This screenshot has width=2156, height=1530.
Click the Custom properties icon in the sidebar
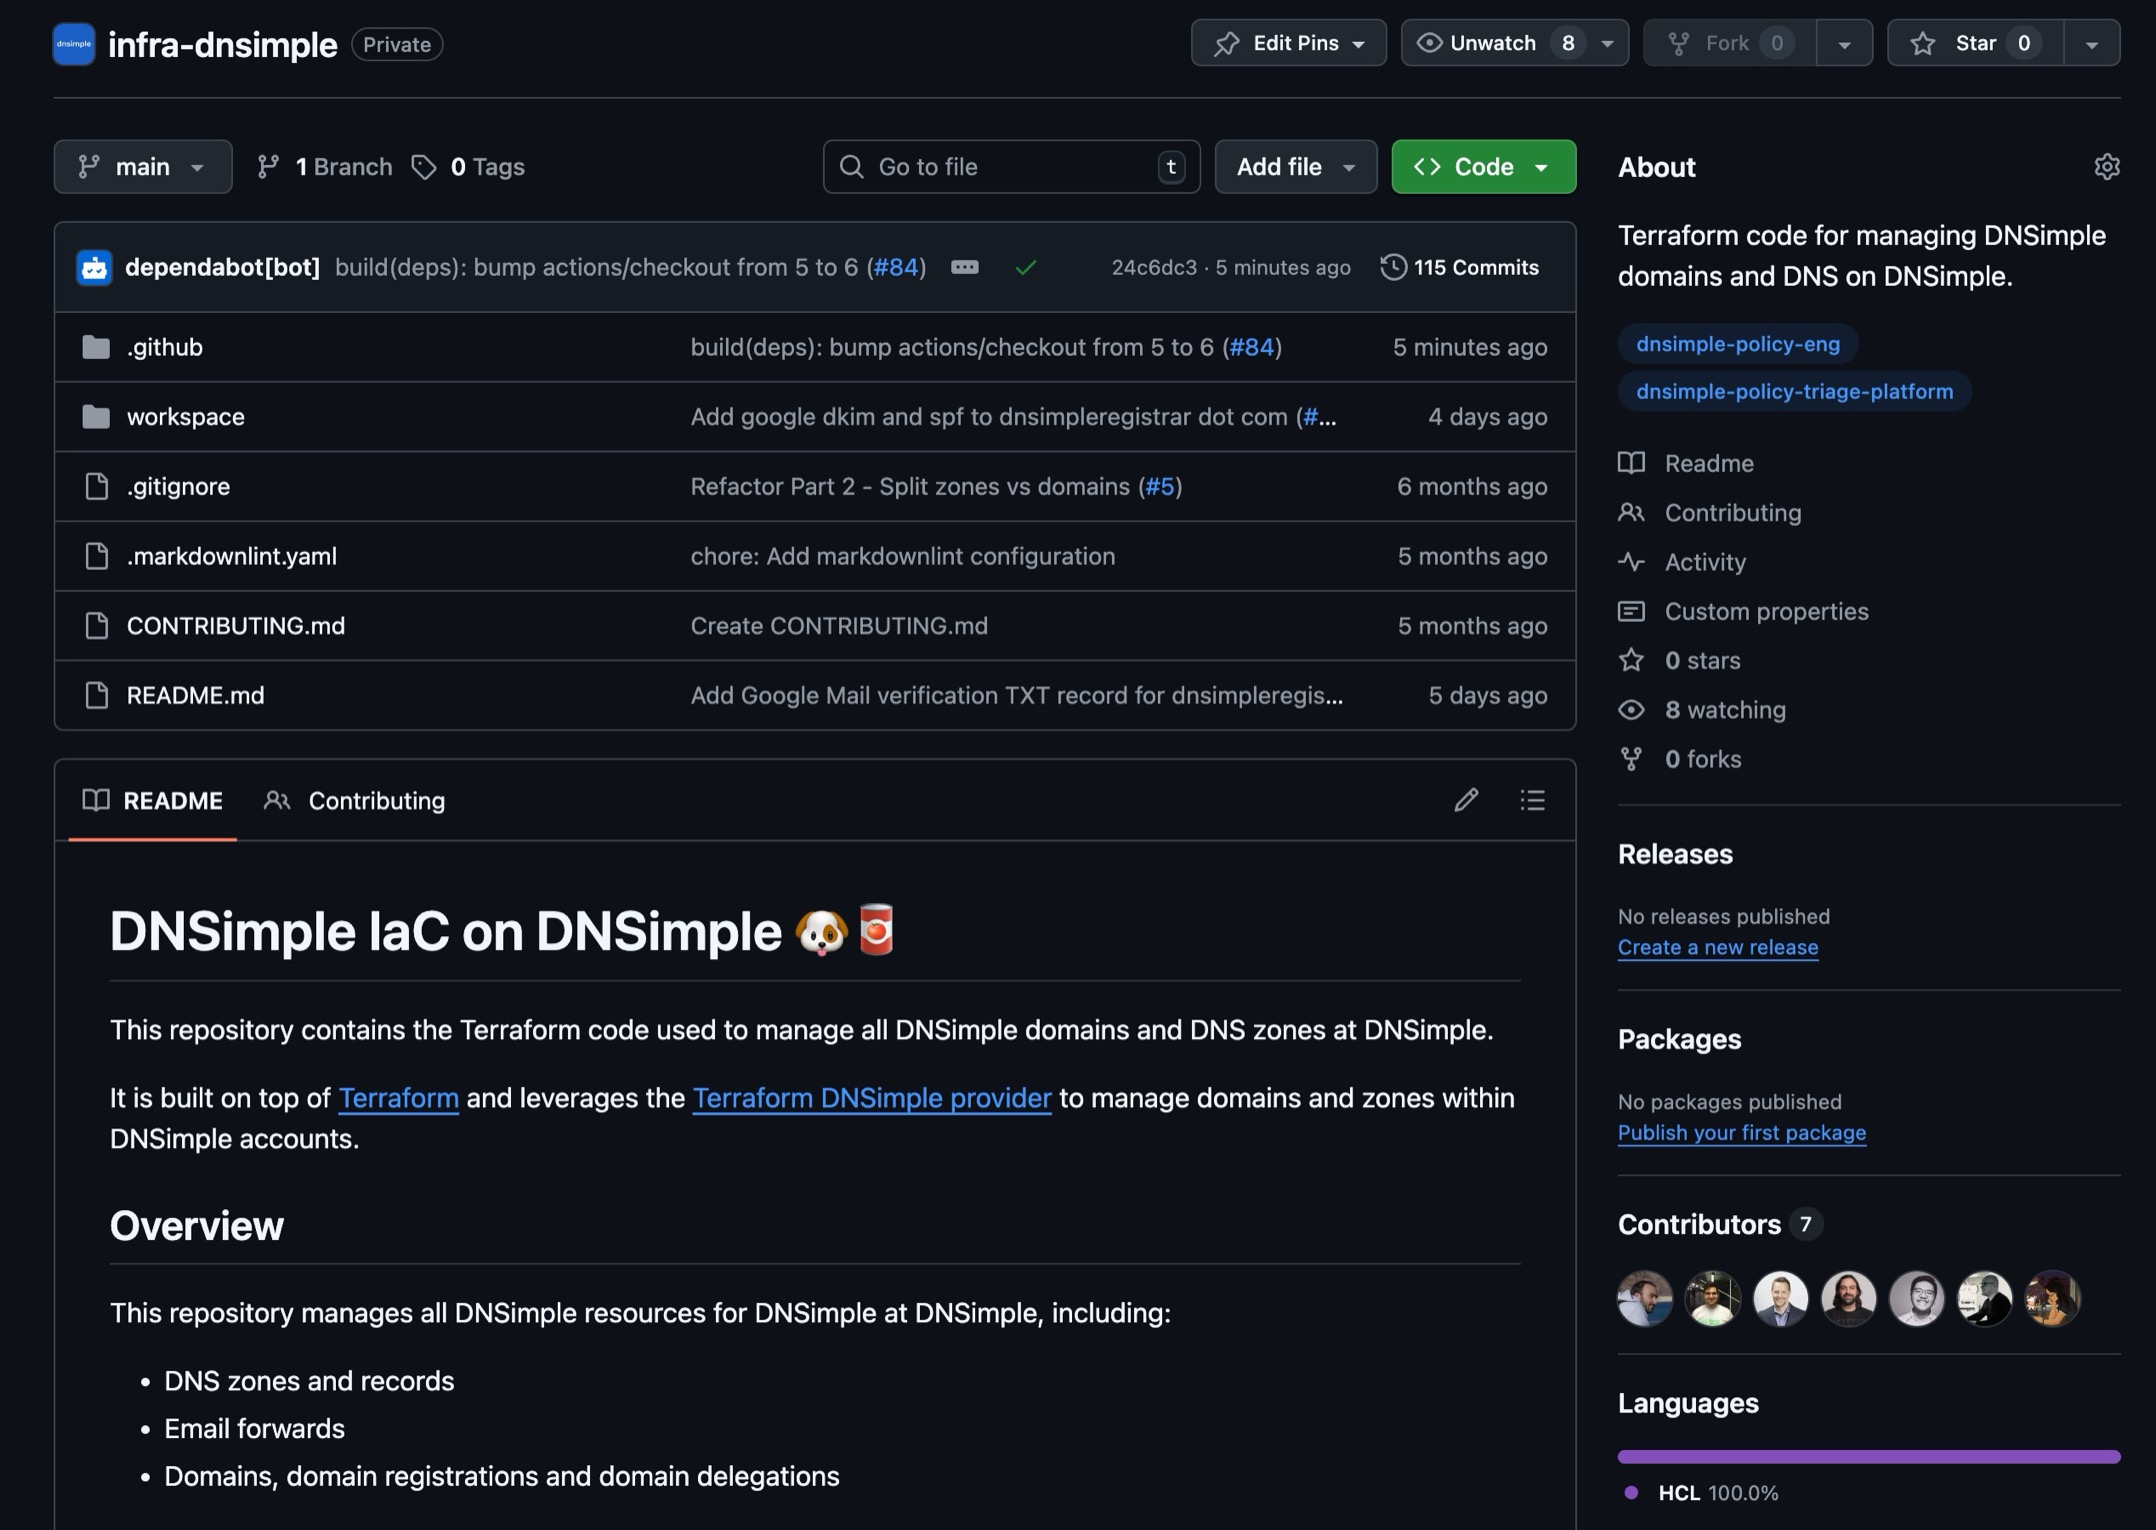pyautogui.click(x=1631, y=611)
